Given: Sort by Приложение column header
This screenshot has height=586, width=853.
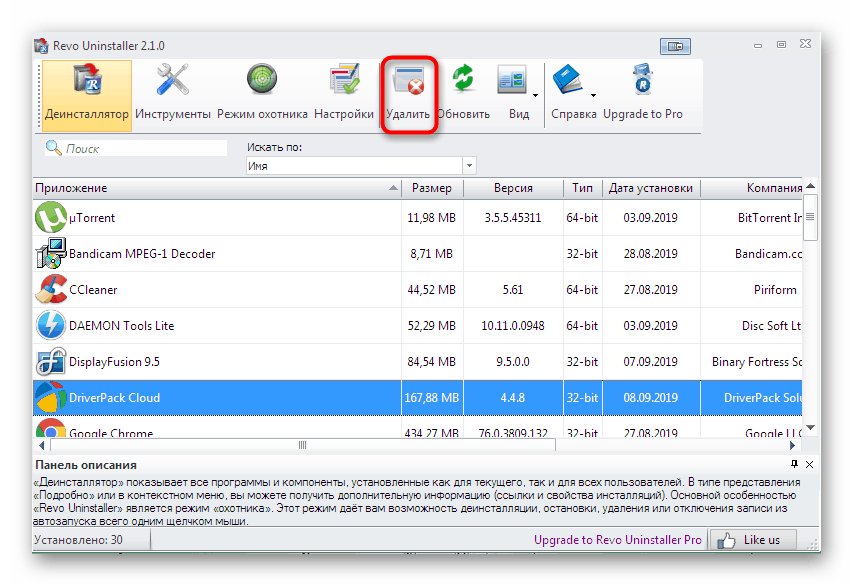Looking at the screenshot, I should 217,188.
